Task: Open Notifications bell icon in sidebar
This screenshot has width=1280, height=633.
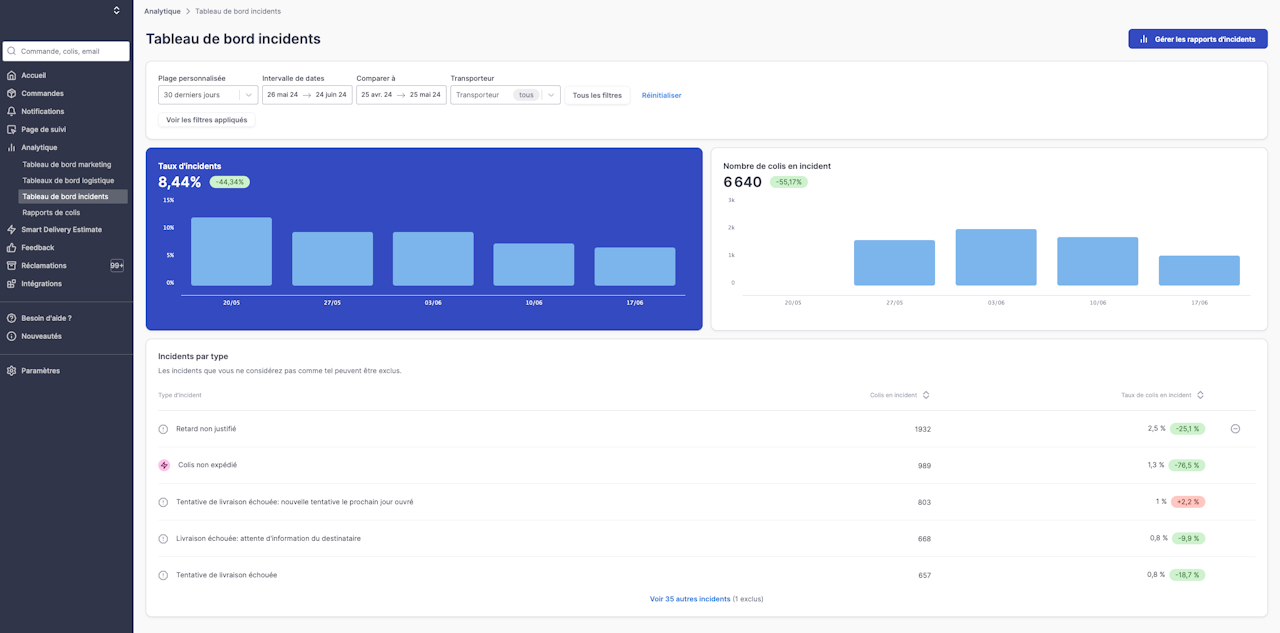Action: [11, 112]
